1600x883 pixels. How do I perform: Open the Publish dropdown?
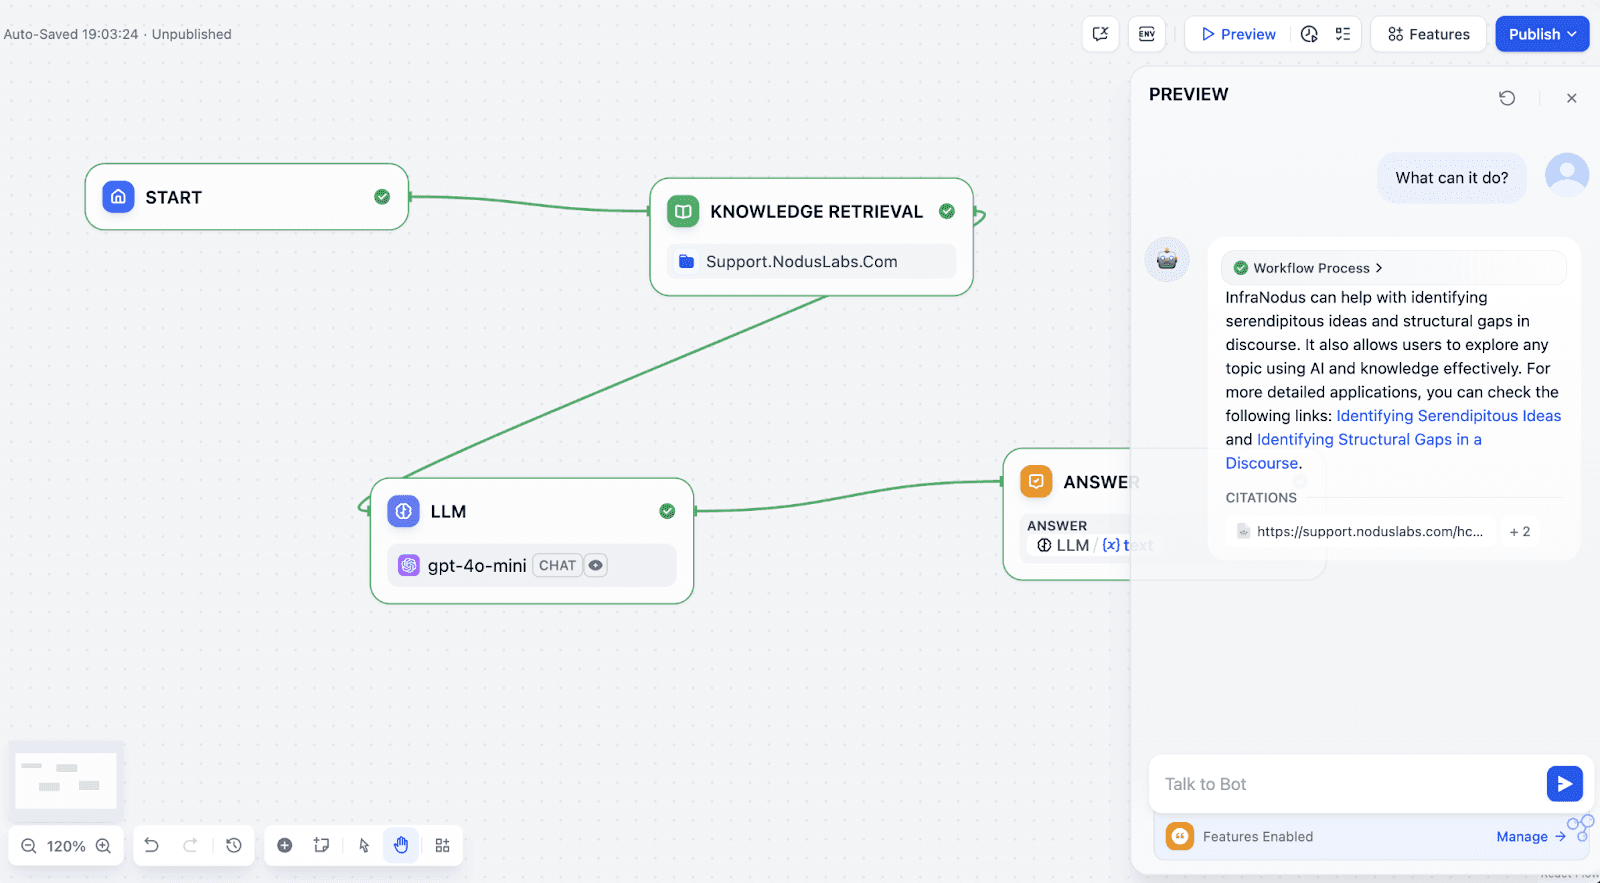1542,34
